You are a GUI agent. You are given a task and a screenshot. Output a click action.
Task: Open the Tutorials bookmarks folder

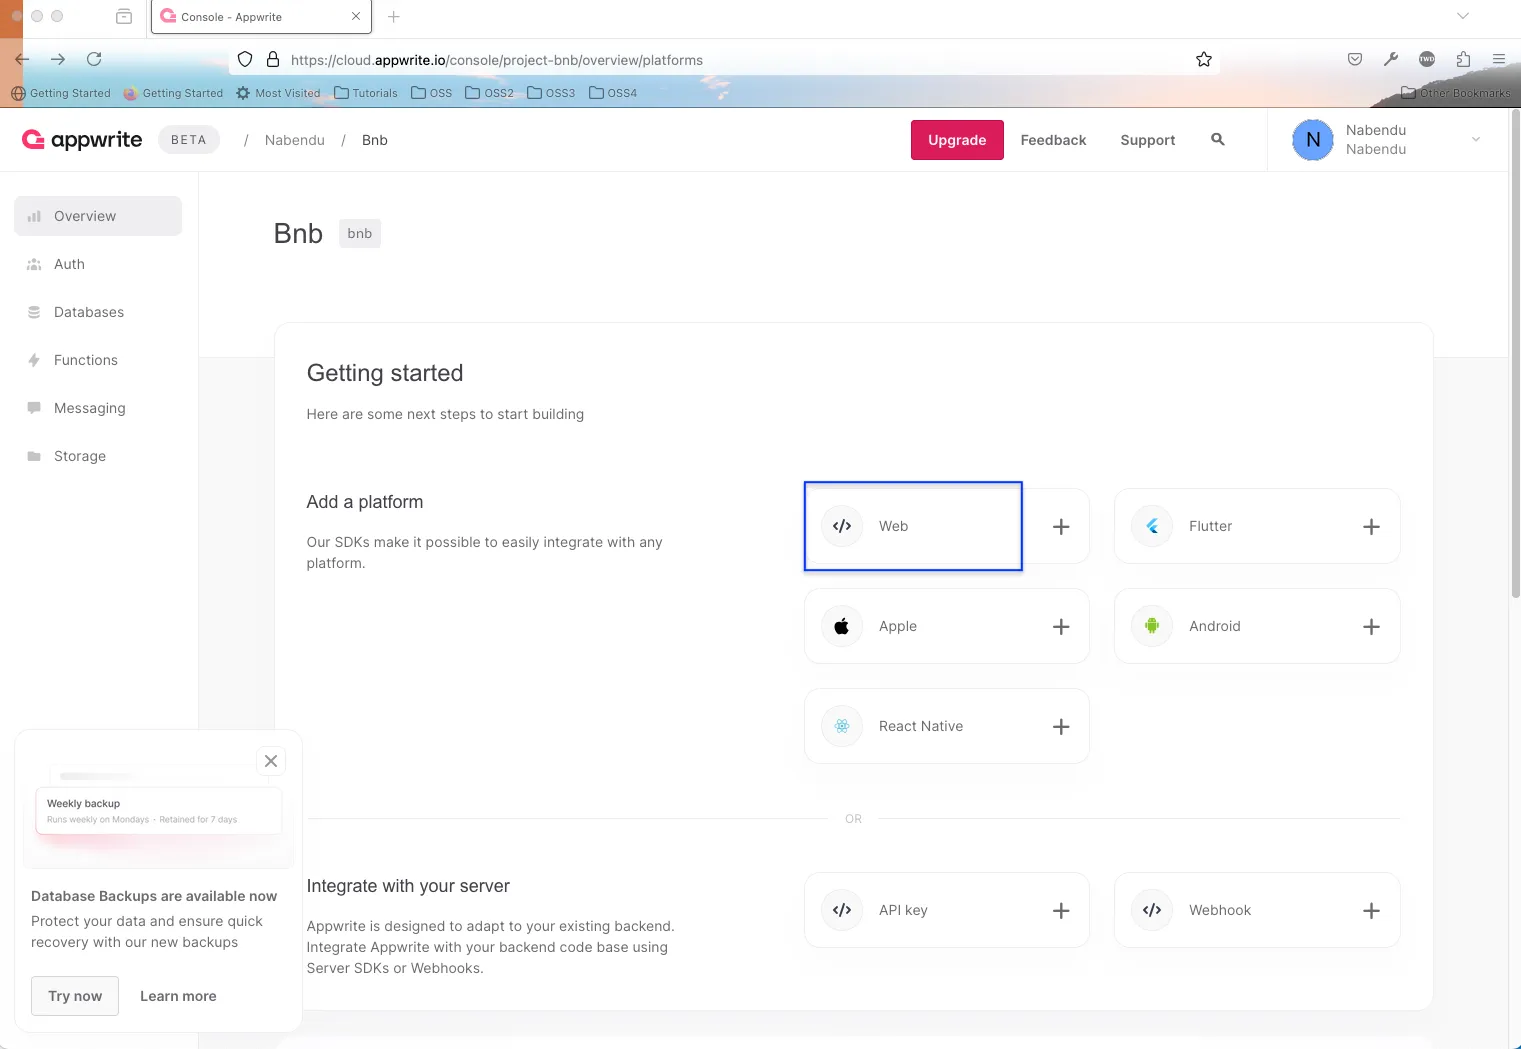366,93
